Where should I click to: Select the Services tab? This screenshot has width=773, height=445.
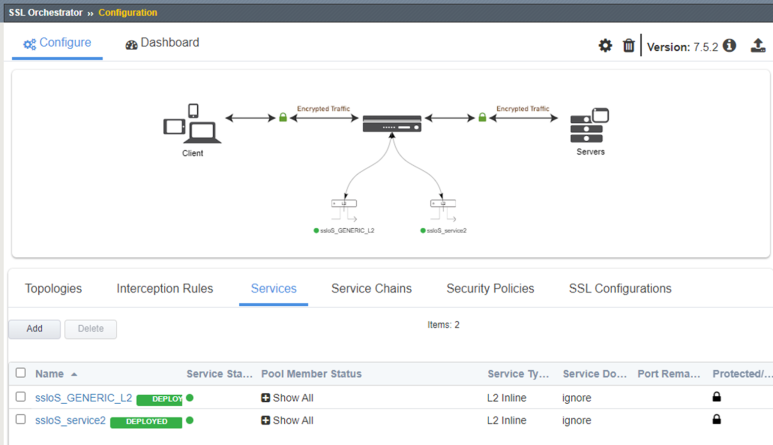click(274, 288)
